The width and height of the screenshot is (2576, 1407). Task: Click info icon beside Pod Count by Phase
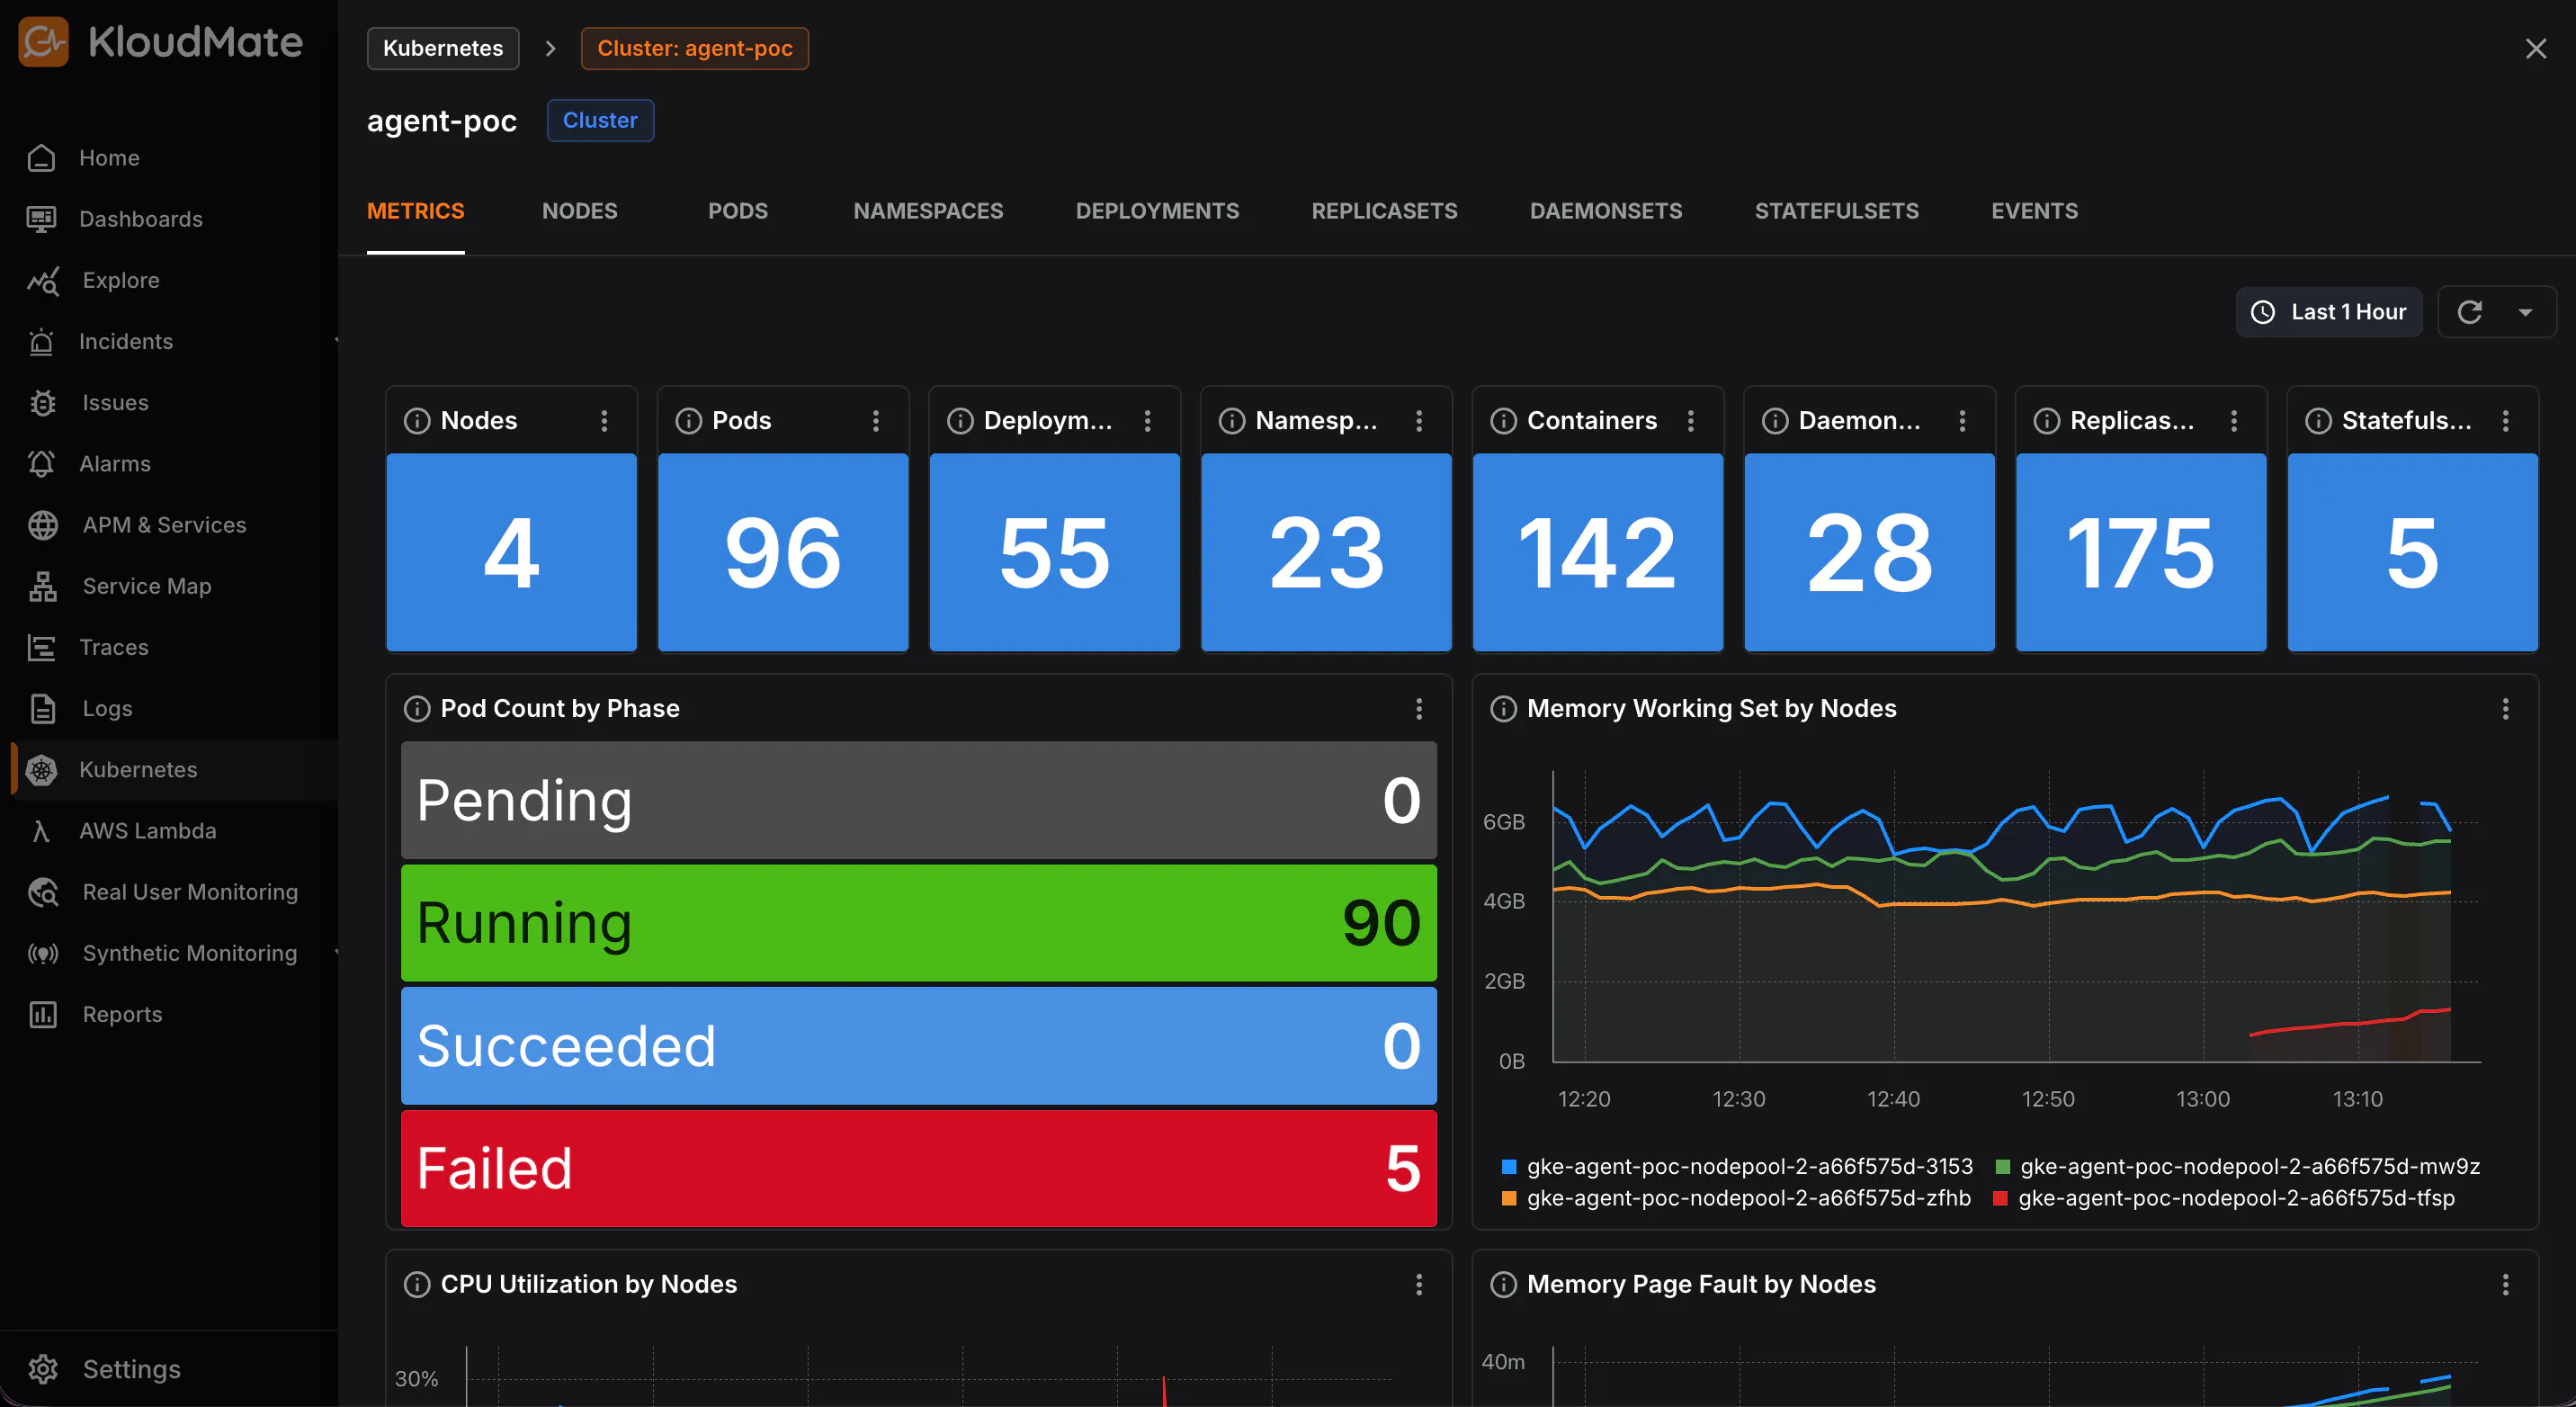416,709
